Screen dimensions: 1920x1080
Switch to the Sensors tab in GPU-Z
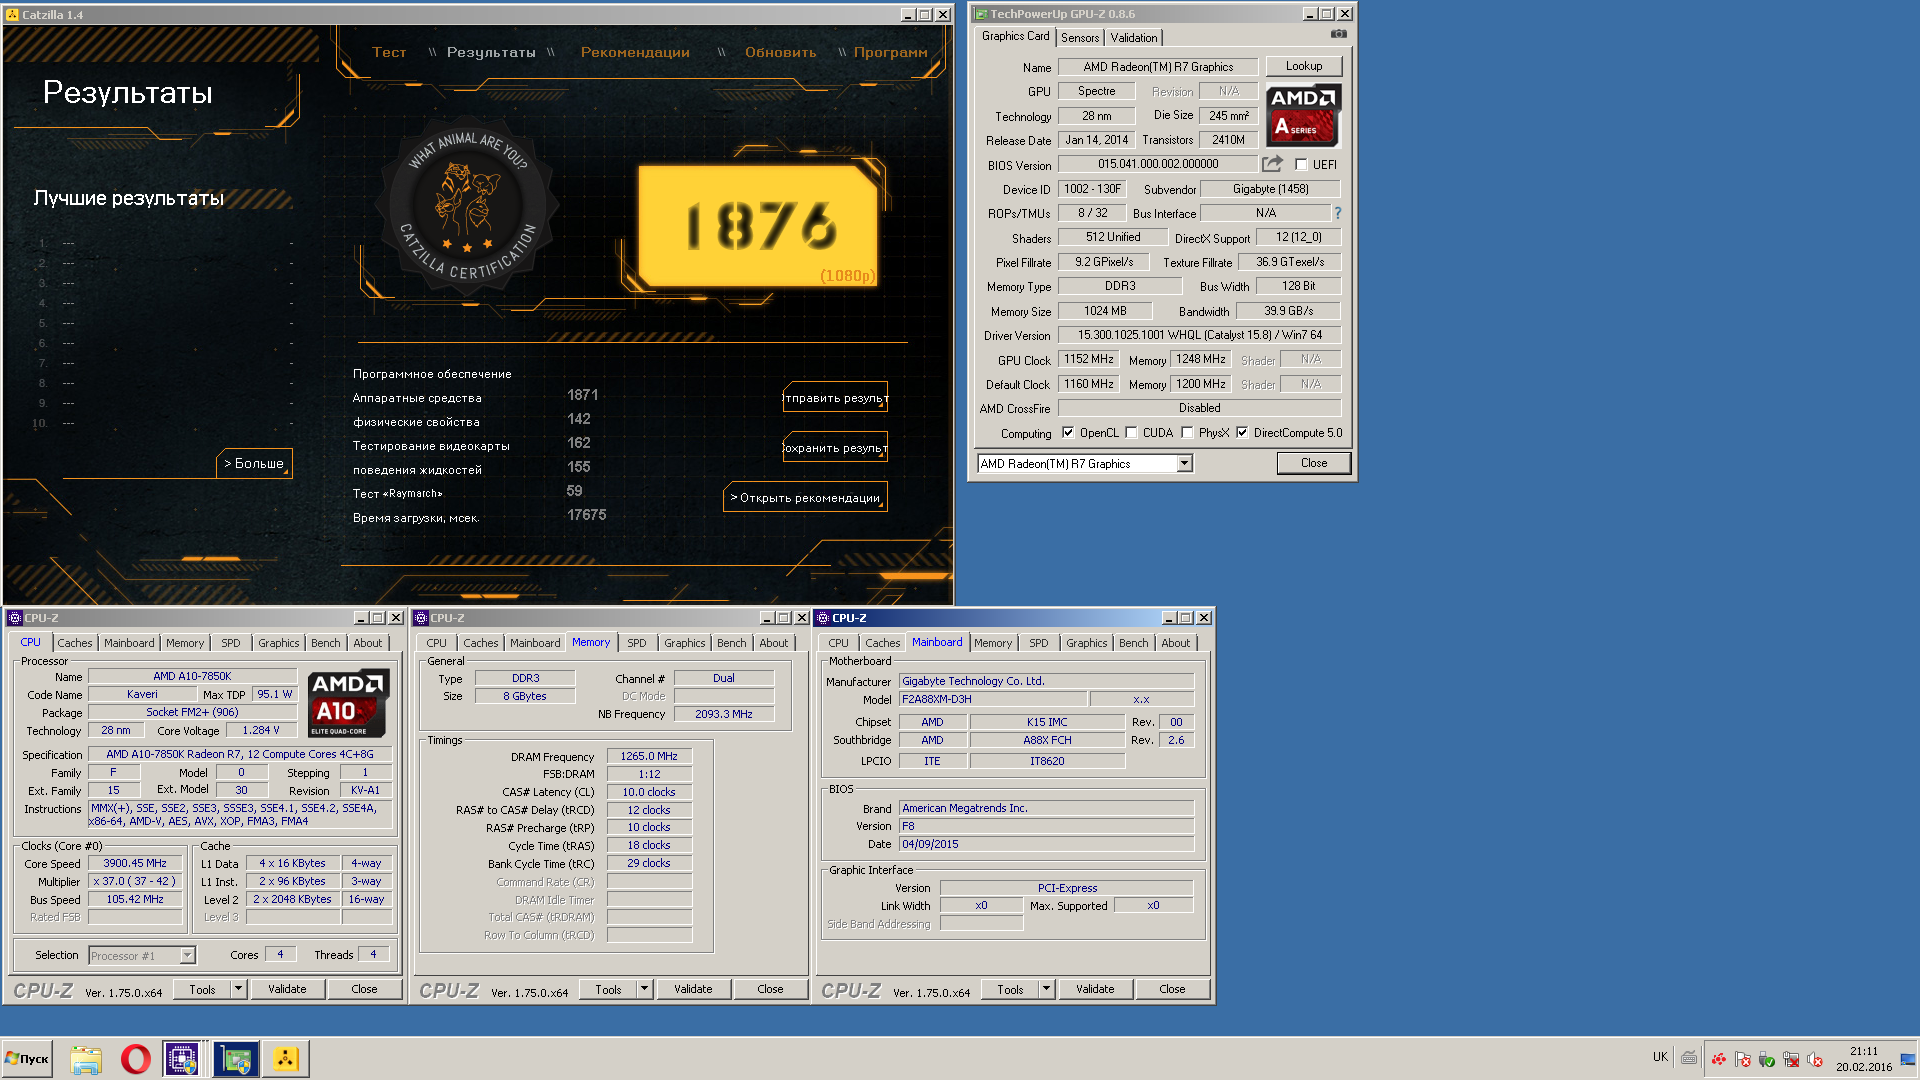point(1080,38)
